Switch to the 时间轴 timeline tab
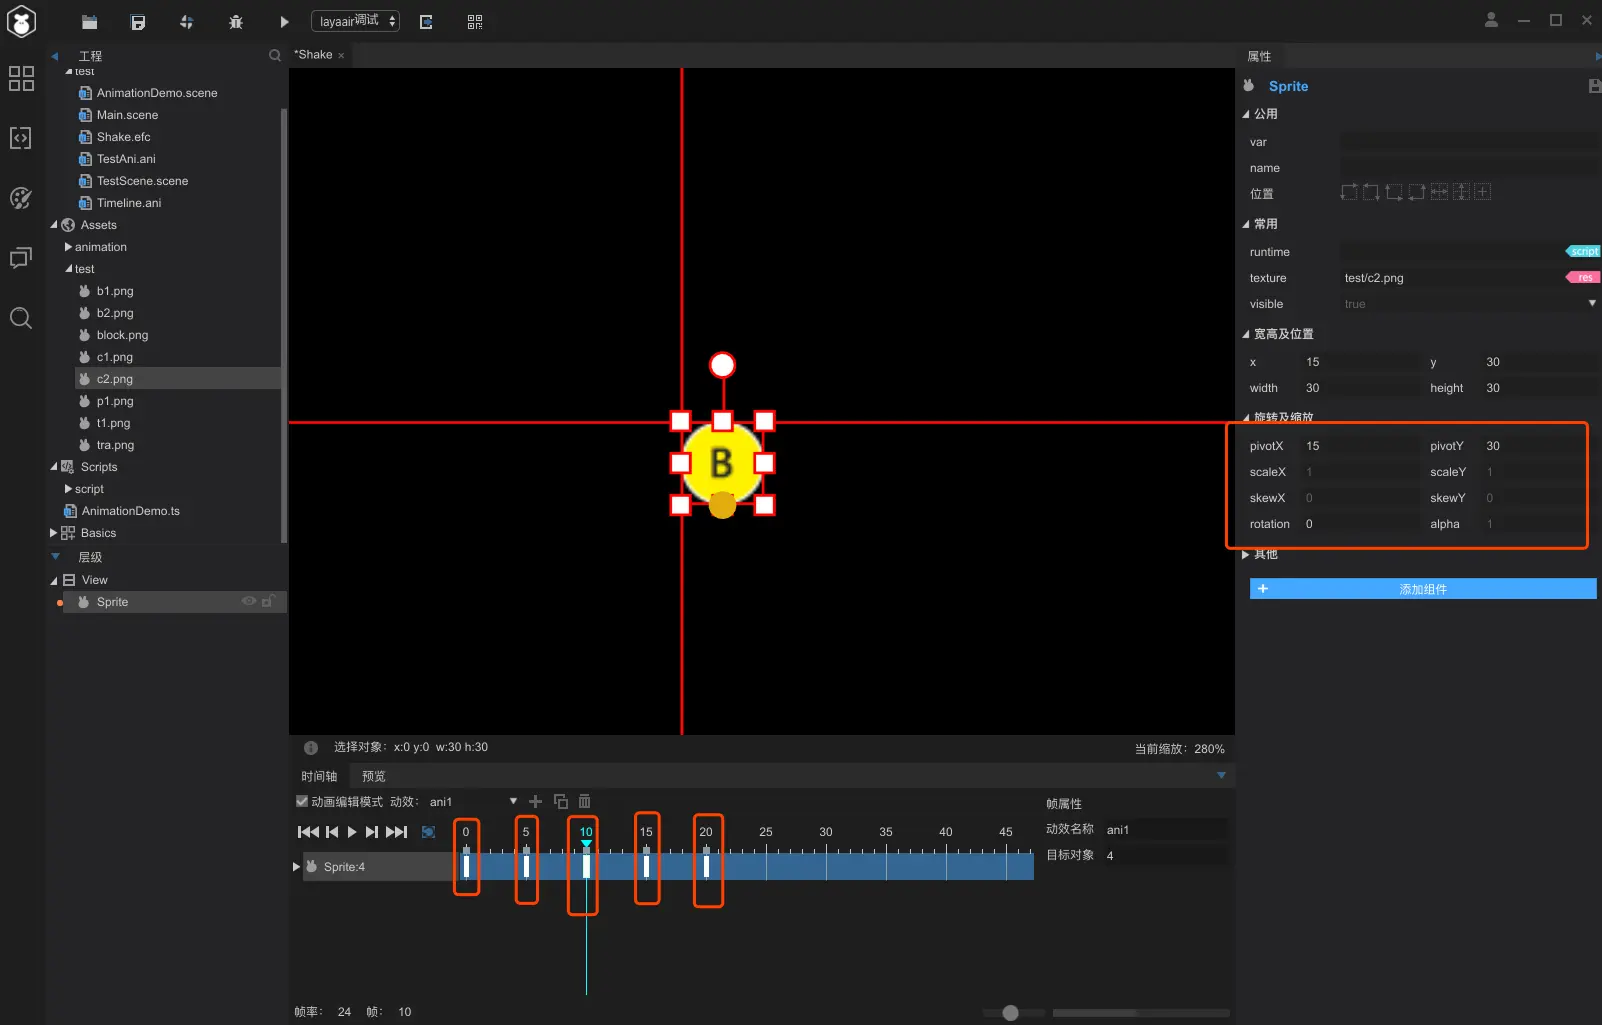The width and height of the screenshot is (1602, 1025). point(319,776)
